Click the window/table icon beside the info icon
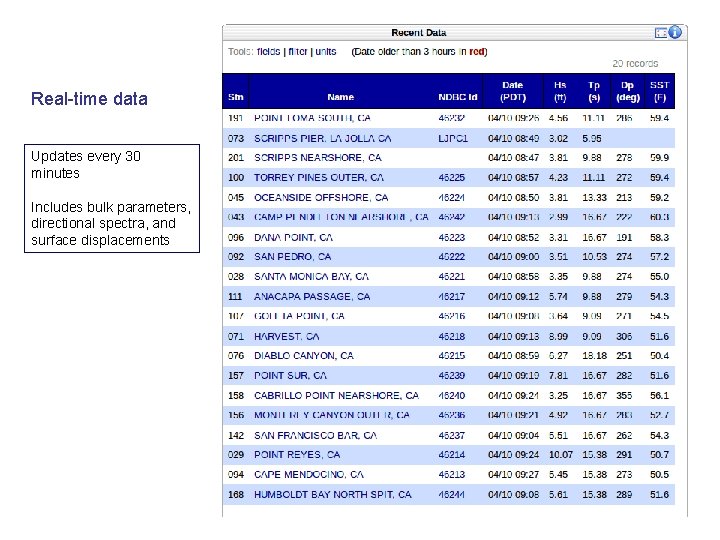Viewport: 720px width, 540px height. tap(661, 33)
